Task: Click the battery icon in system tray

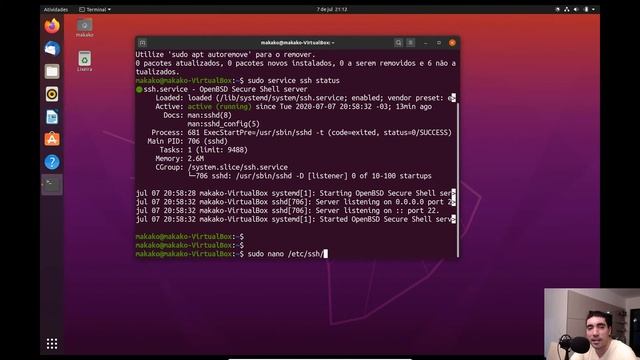Action: (x=586, y=9)
